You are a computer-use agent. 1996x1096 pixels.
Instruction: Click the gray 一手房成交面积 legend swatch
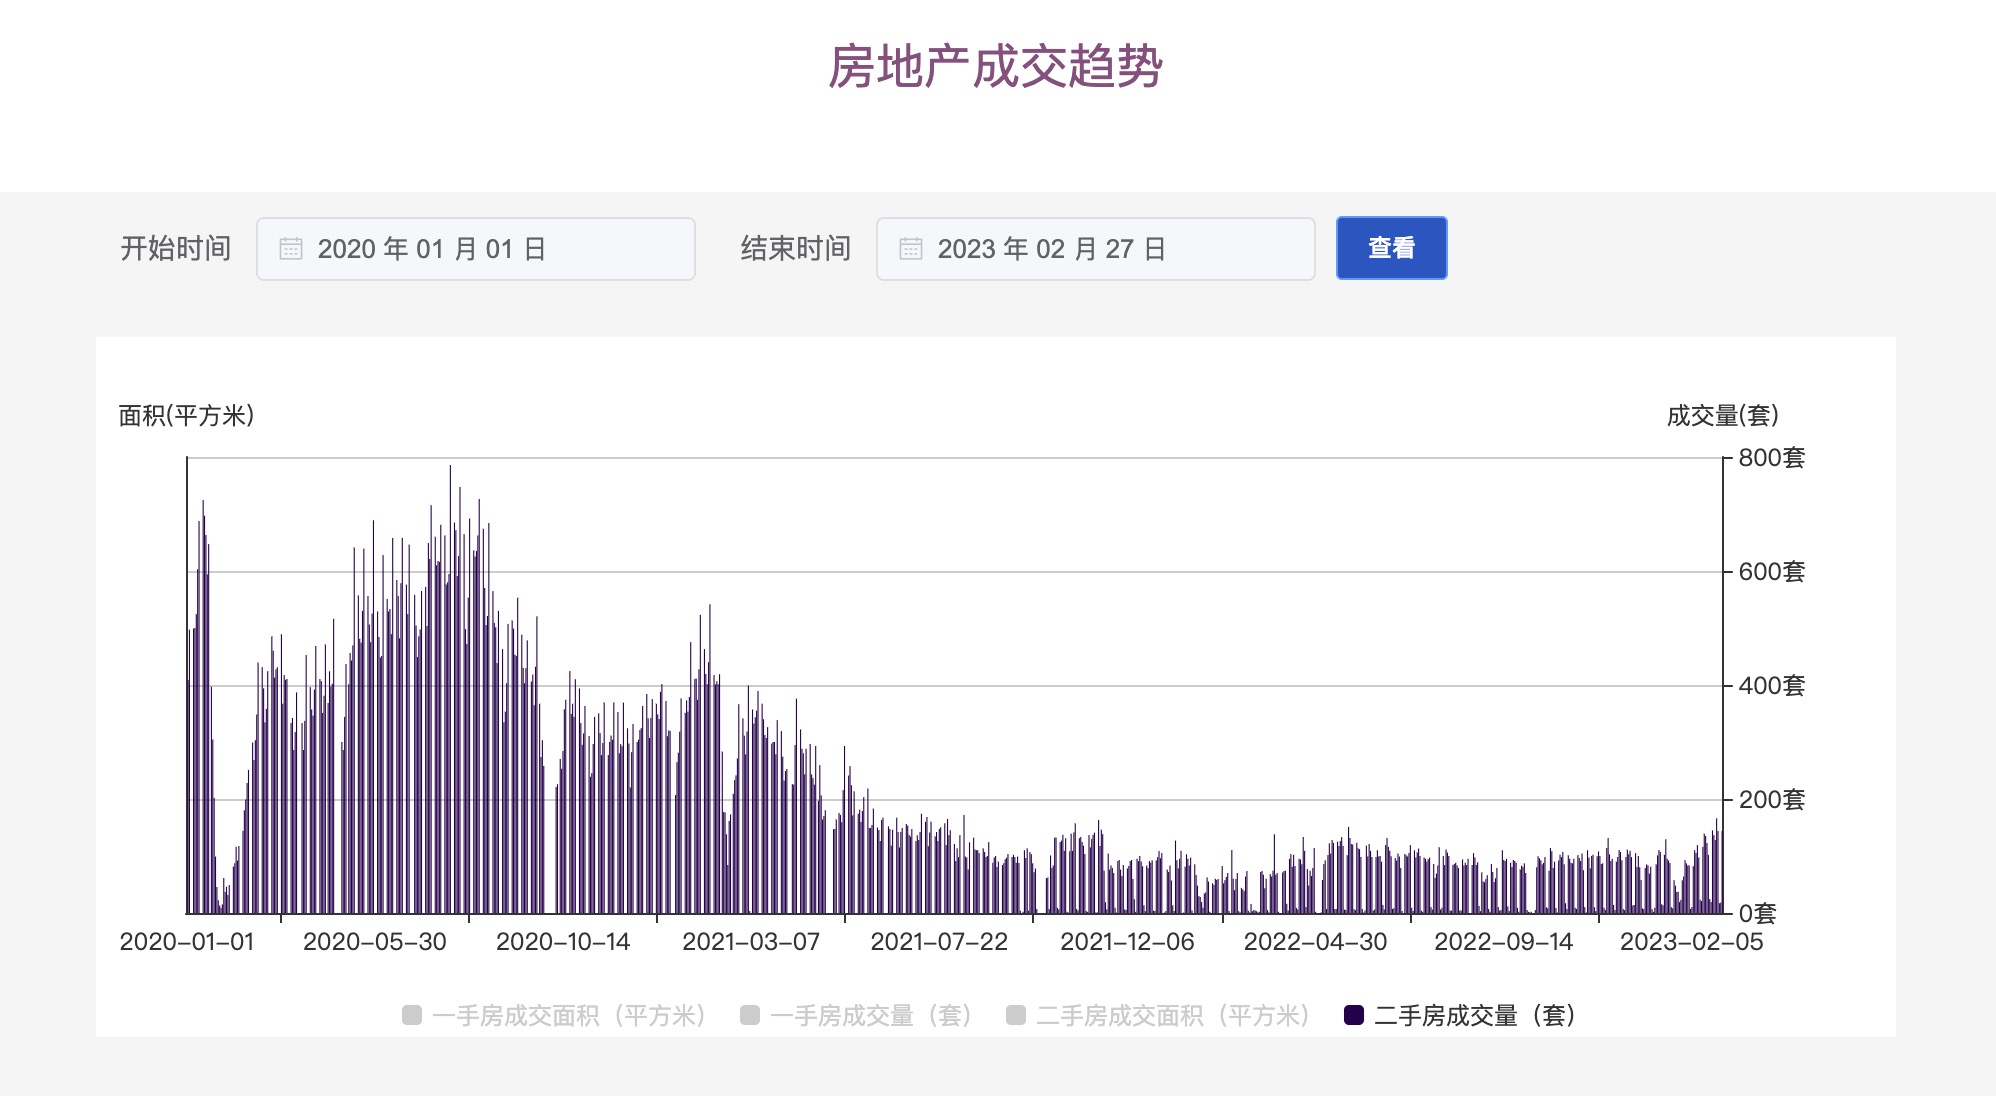point(411,1016)
